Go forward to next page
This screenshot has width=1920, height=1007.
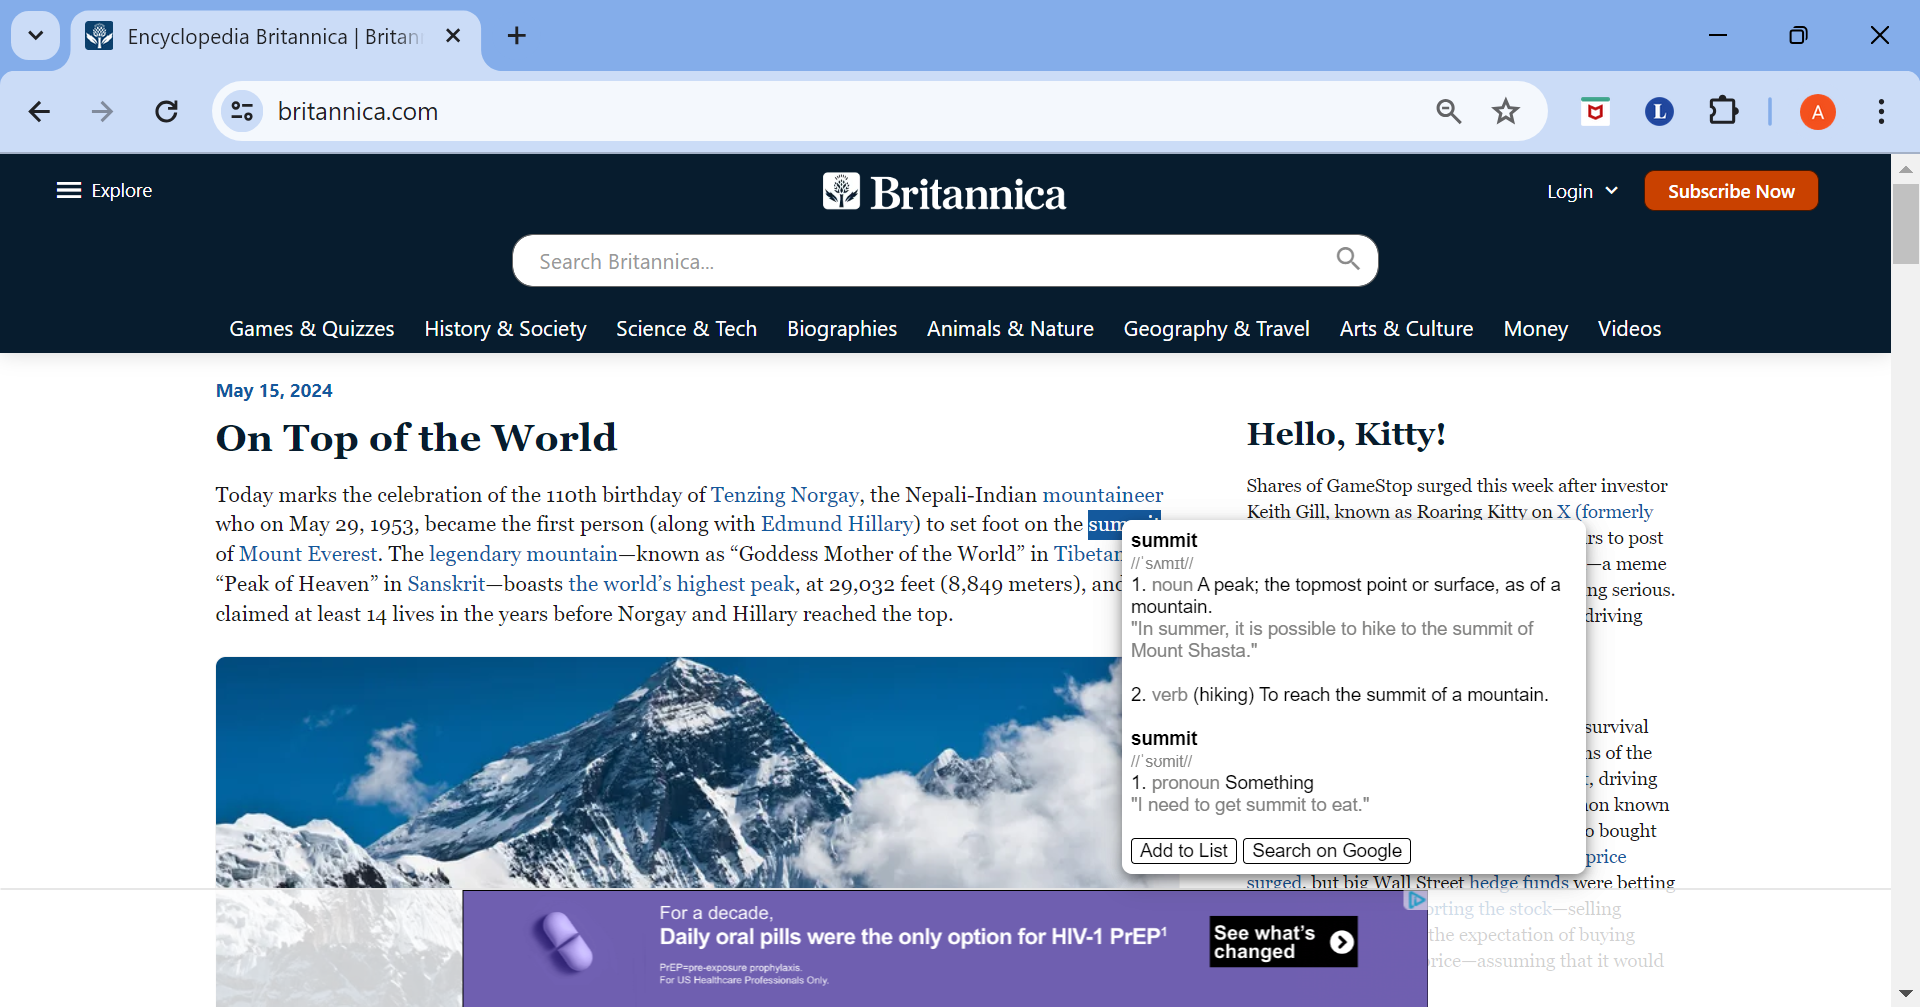click(103, 111)
